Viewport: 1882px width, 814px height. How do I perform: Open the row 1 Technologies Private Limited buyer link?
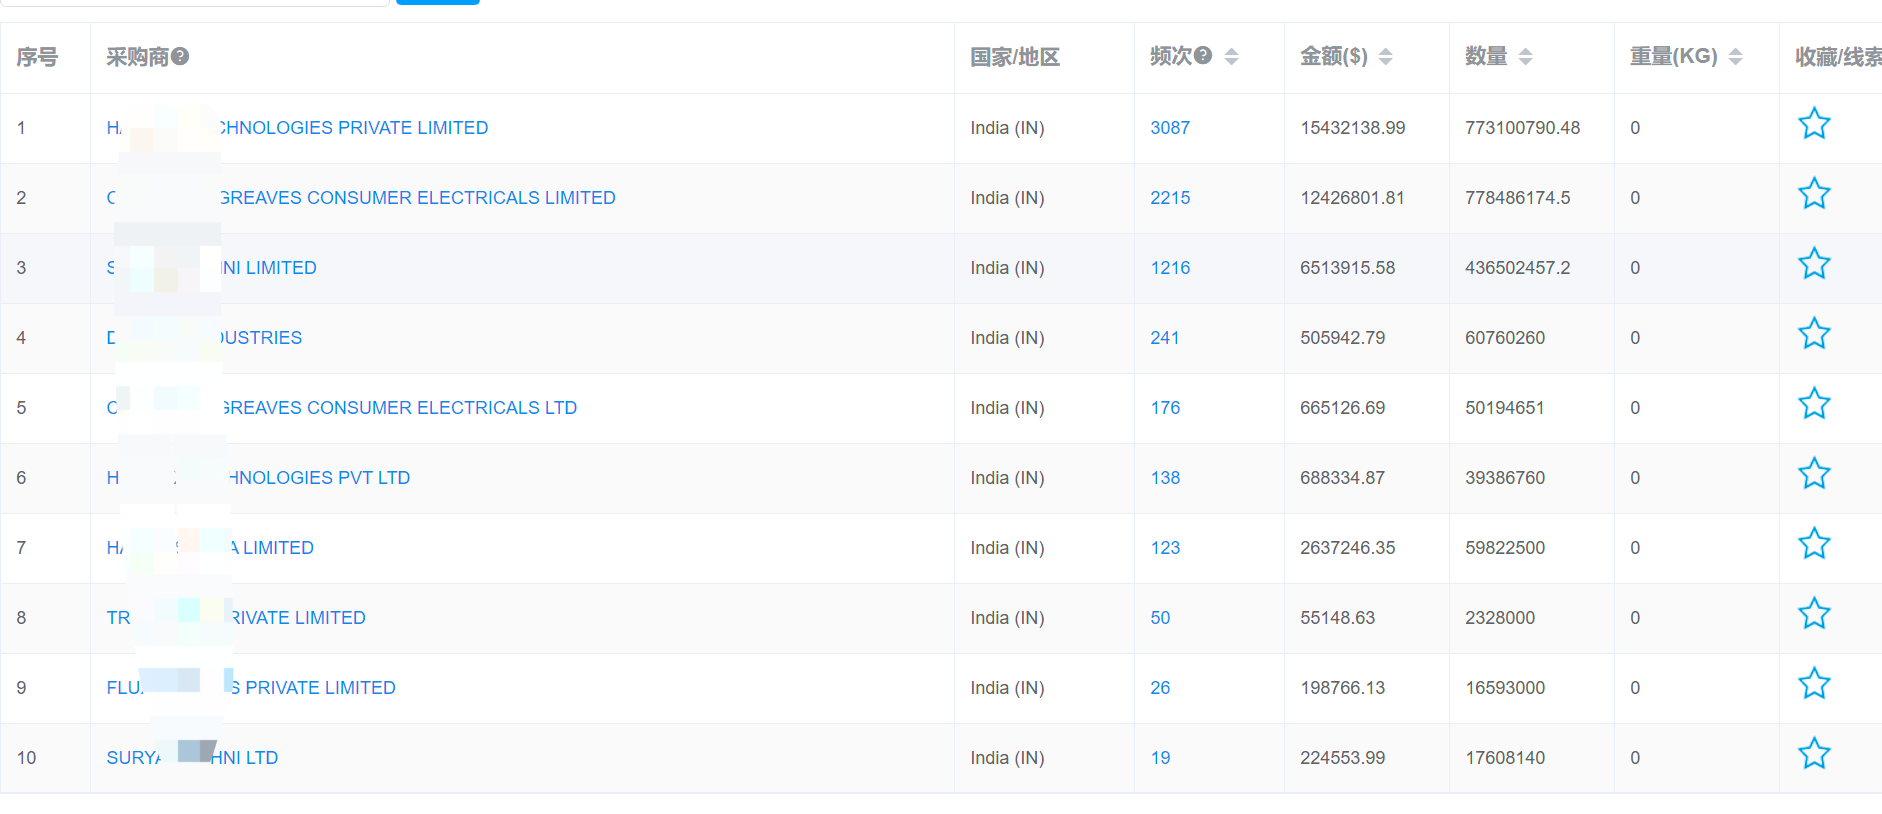point(297,128)
